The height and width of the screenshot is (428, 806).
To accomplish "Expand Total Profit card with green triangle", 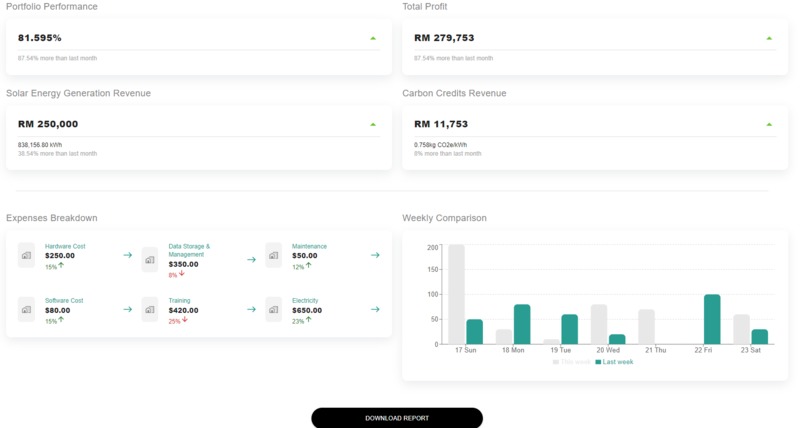I will click(x=770, y=38).
